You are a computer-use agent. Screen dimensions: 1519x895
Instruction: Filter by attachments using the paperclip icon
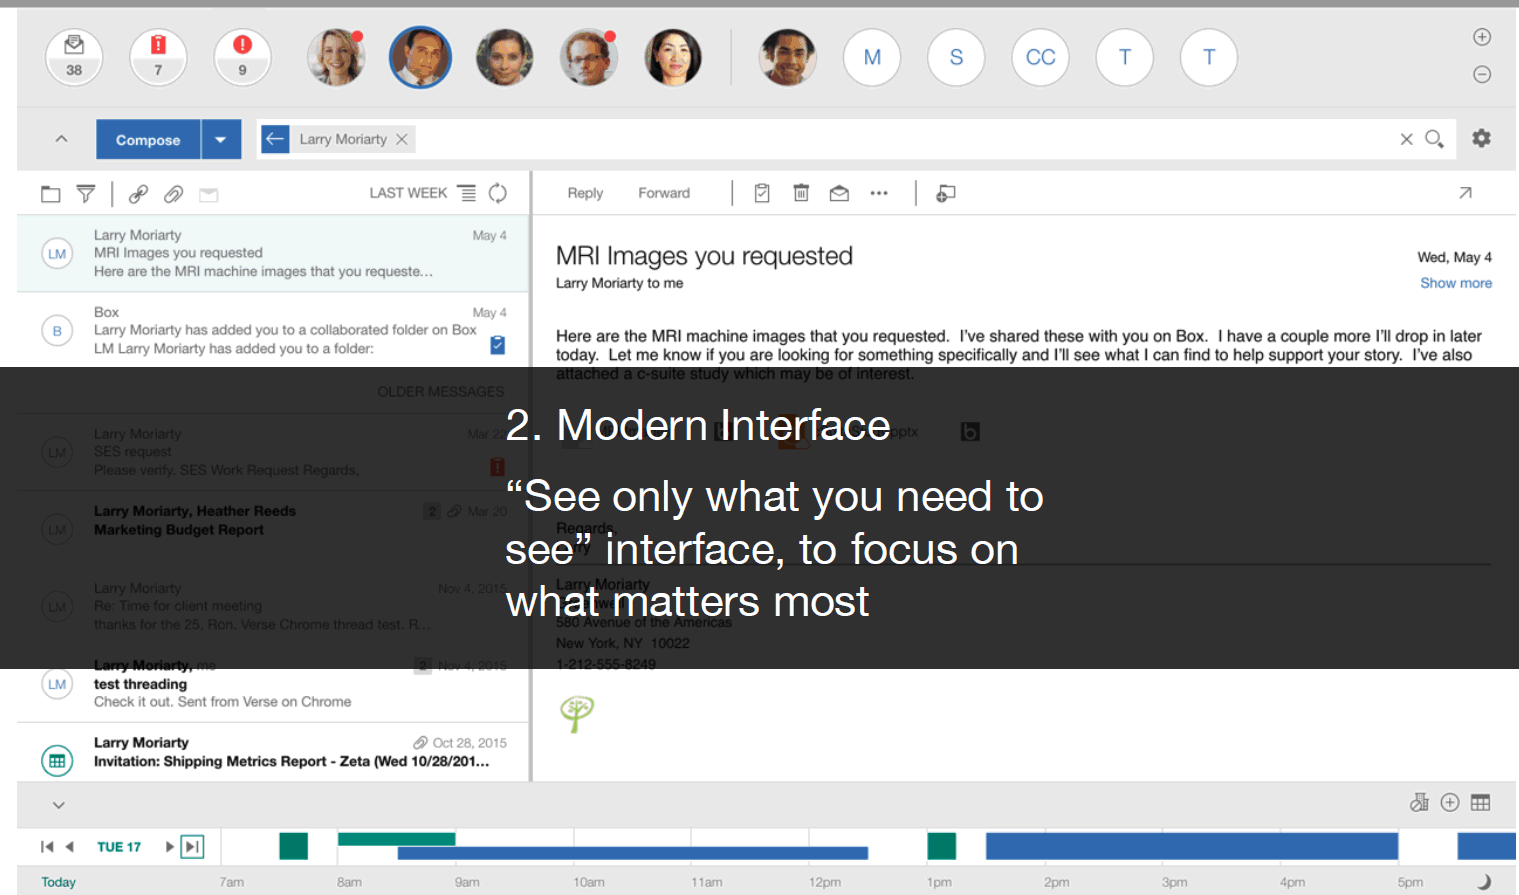pyautogui.click(x=173, y=194)
